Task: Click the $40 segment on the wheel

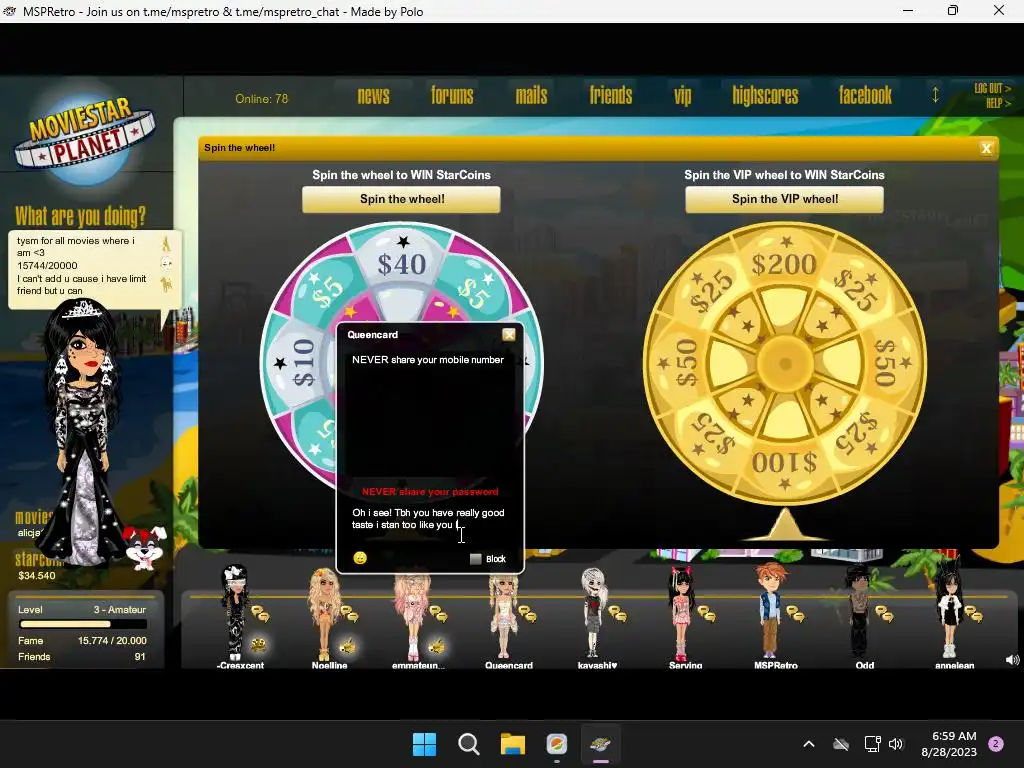Action: (402, 264)
